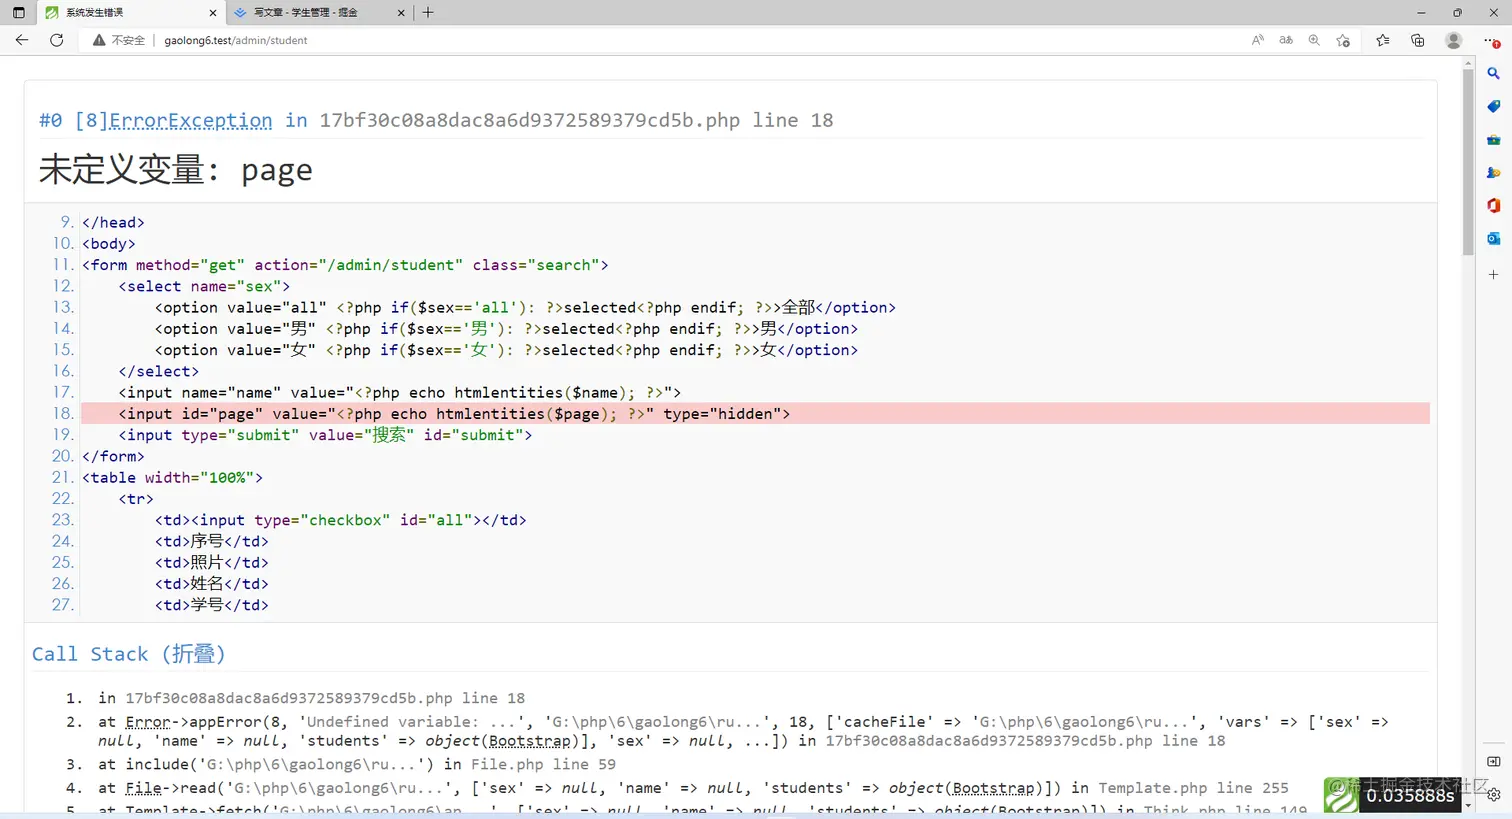1512x819 pixels.
Task: Collapse the Call Stack section
Action: pyautogui.click(x=128, y=654)
